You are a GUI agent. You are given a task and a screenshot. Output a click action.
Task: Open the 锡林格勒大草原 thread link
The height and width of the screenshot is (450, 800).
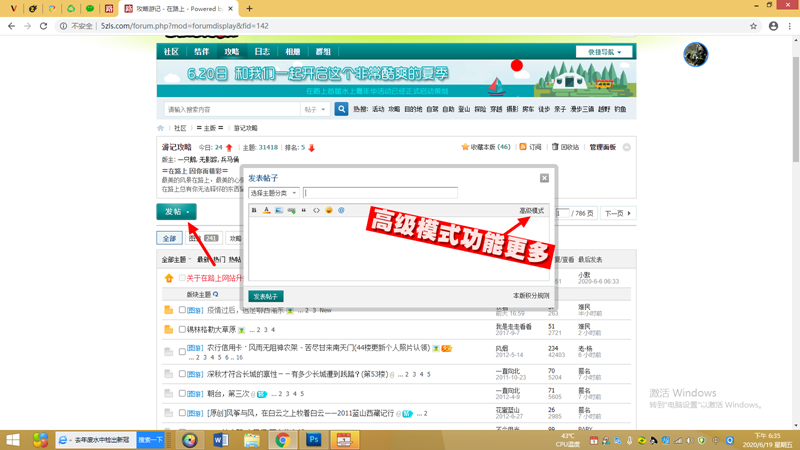click(211, 330)
